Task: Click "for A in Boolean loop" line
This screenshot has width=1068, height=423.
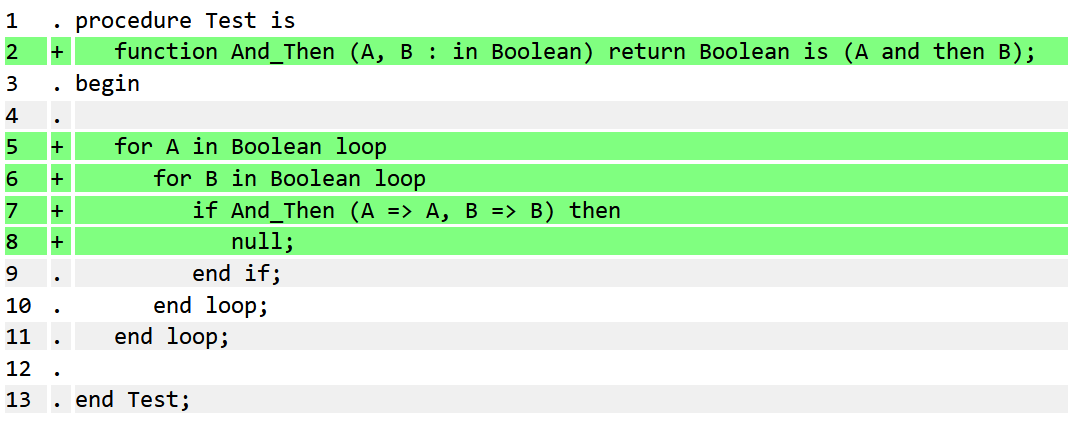Action: click(250, 147)
